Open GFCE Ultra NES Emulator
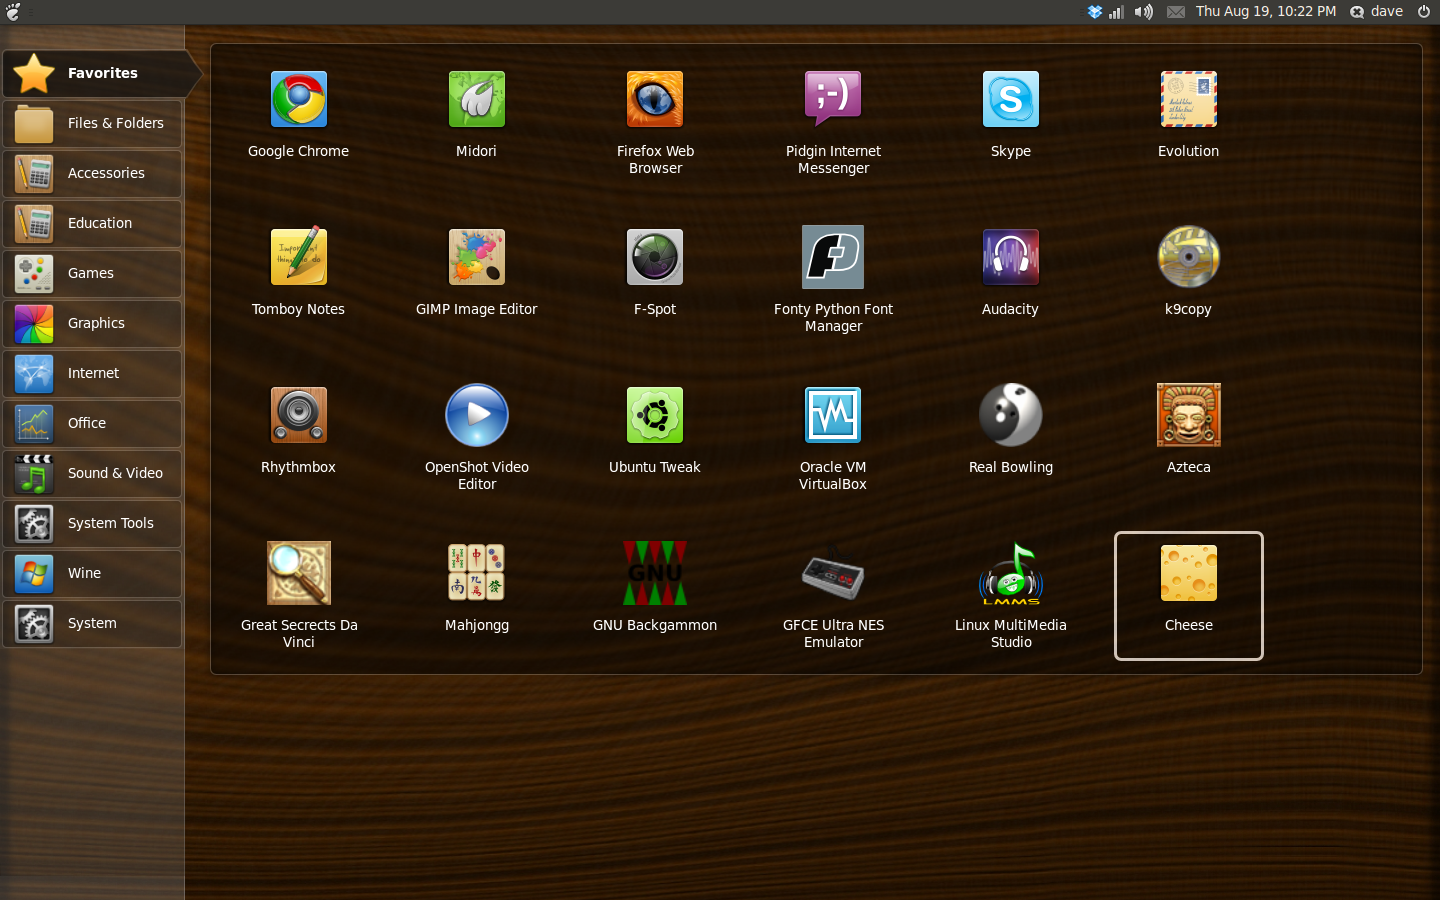 833,596
